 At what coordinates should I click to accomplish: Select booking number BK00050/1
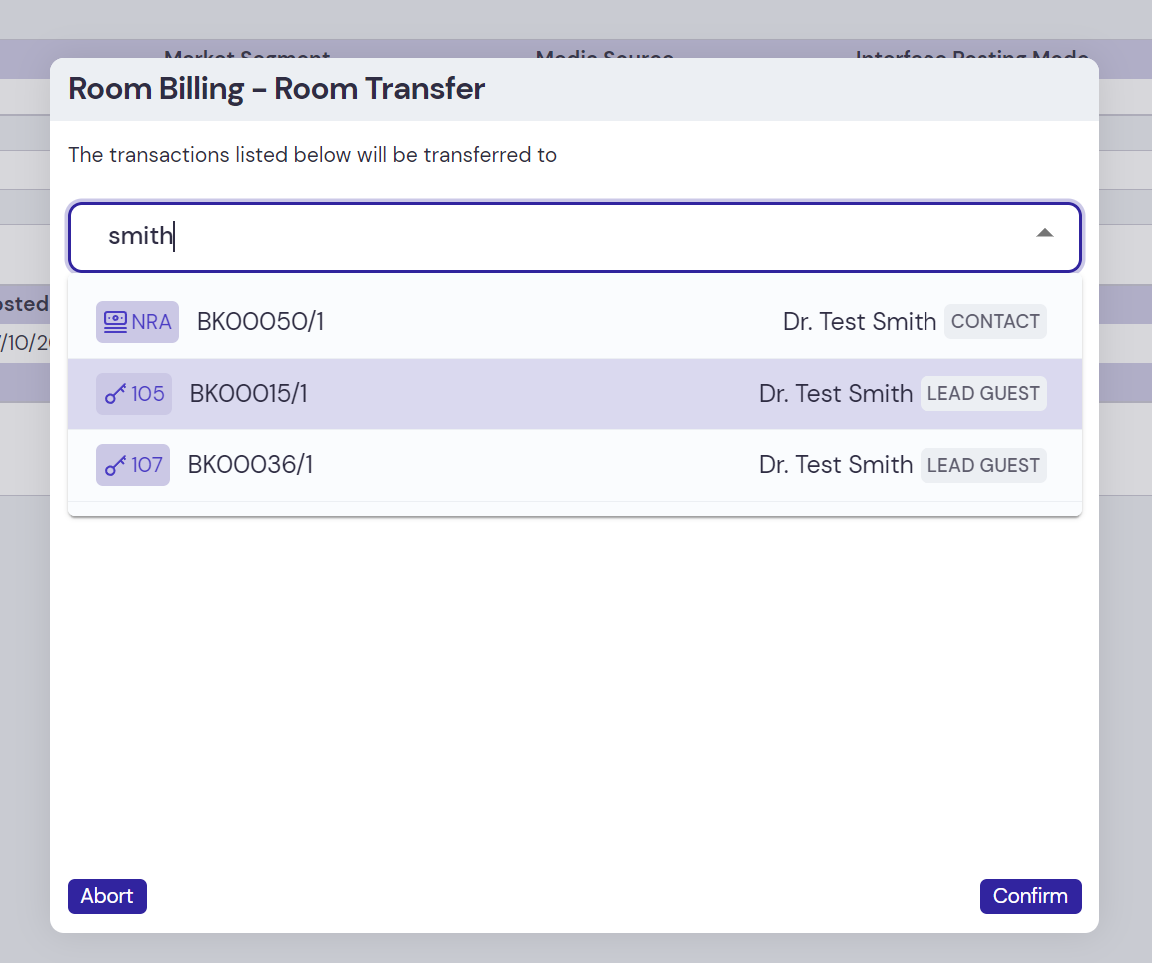260,322
